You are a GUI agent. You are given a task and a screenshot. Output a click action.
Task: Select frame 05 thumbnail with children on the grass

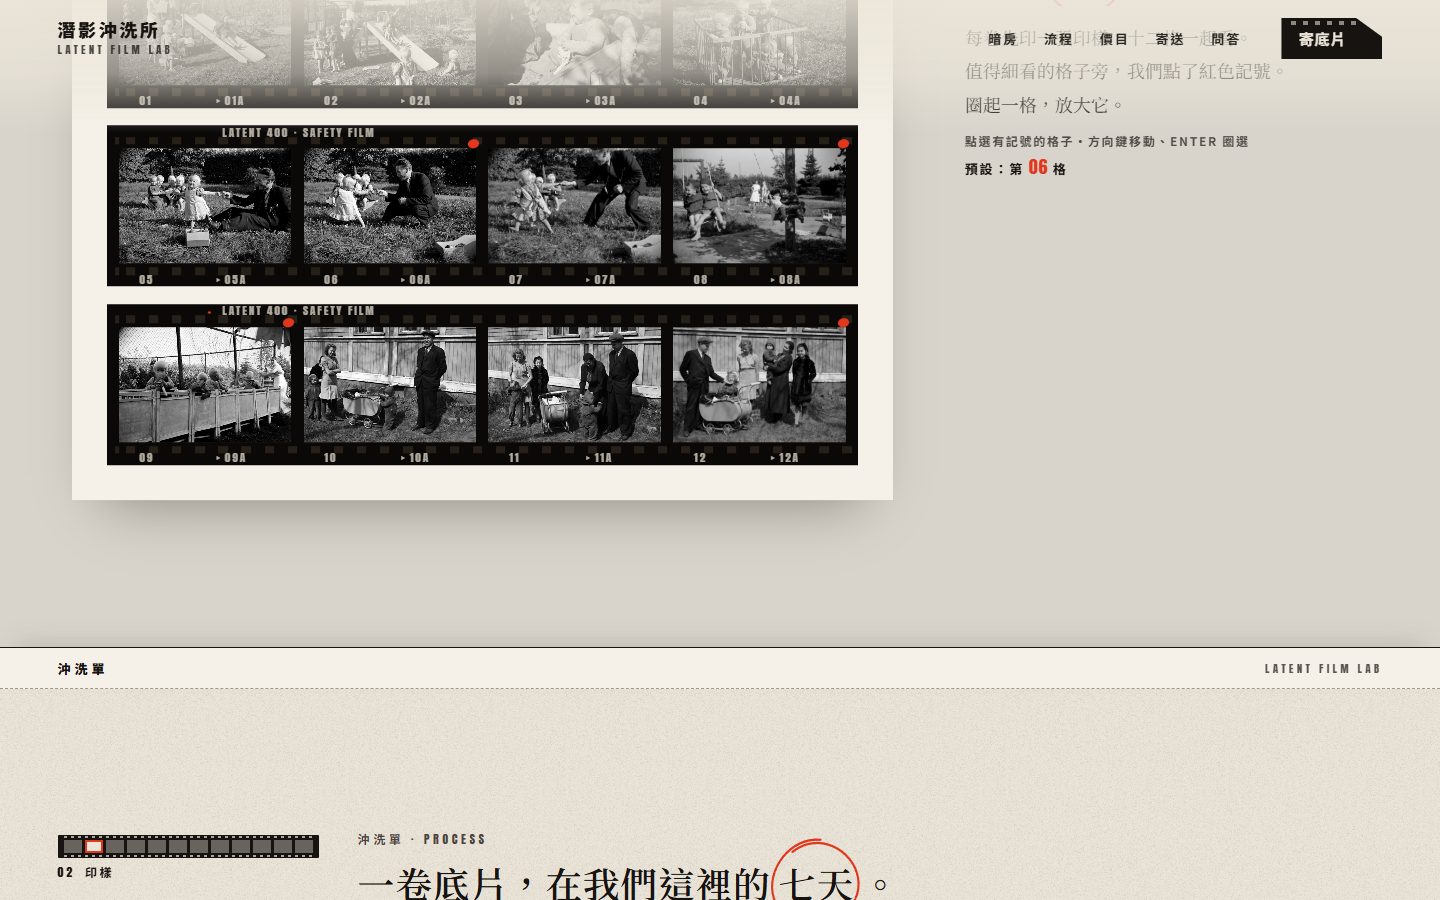tap(205, 206)
